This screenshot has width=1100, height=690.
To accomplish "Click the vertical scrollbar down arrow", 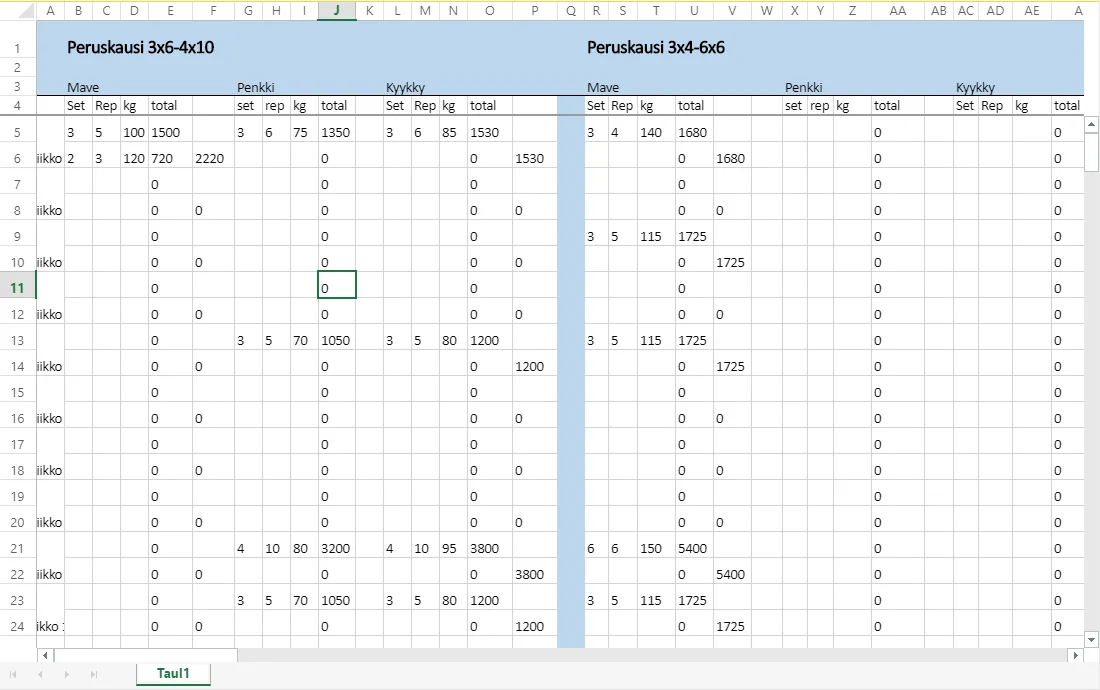I will [x=1092, y=639].
